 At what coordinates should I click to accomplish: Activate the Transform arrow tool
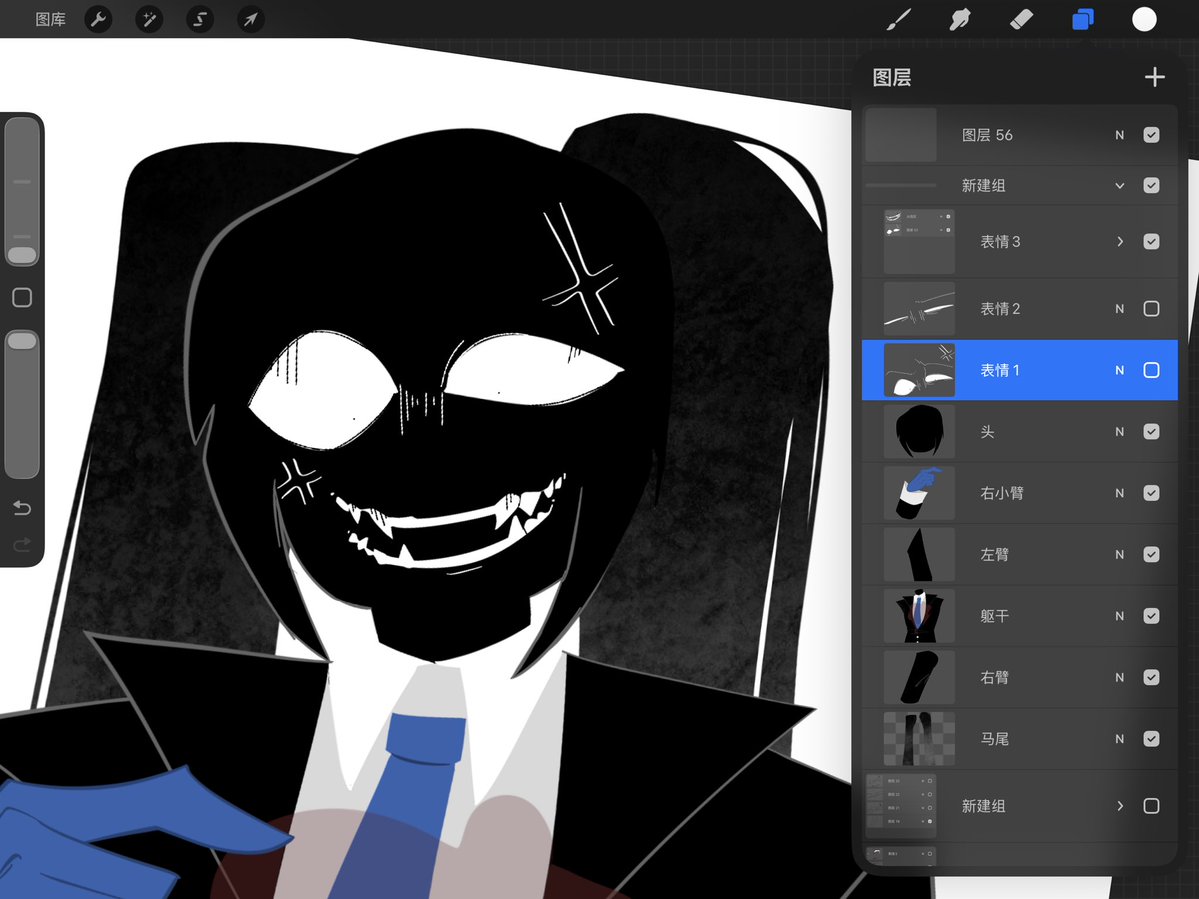pos(251,19)
